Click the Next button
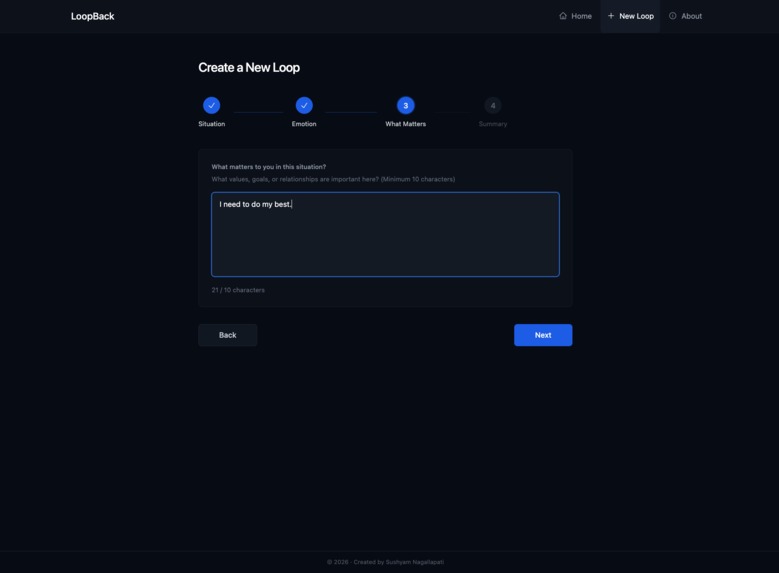The image size is (779, 573). pyautogui.click(x=543, y=335)
